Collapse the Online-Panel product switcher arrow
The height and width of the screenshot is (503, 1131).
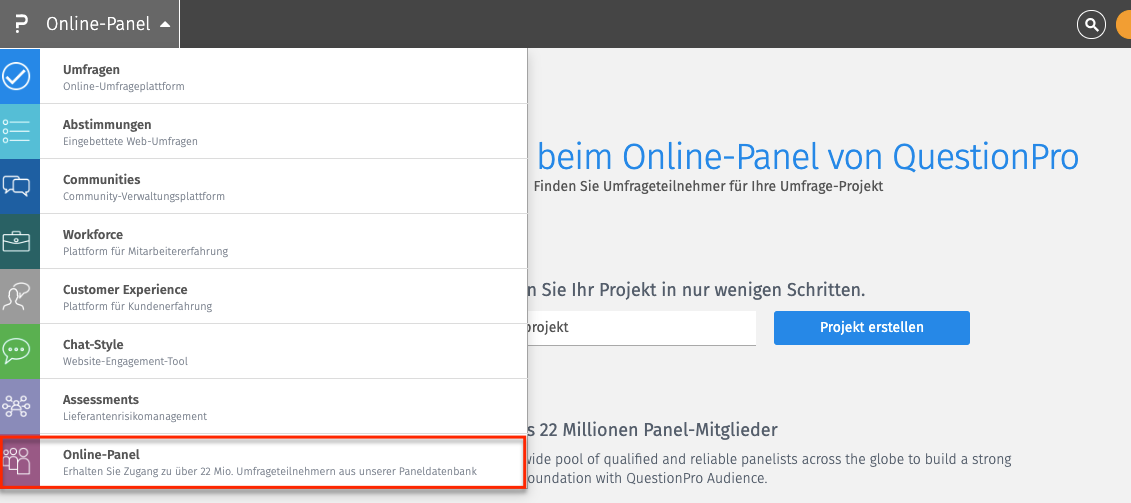[x=165, y=24]
